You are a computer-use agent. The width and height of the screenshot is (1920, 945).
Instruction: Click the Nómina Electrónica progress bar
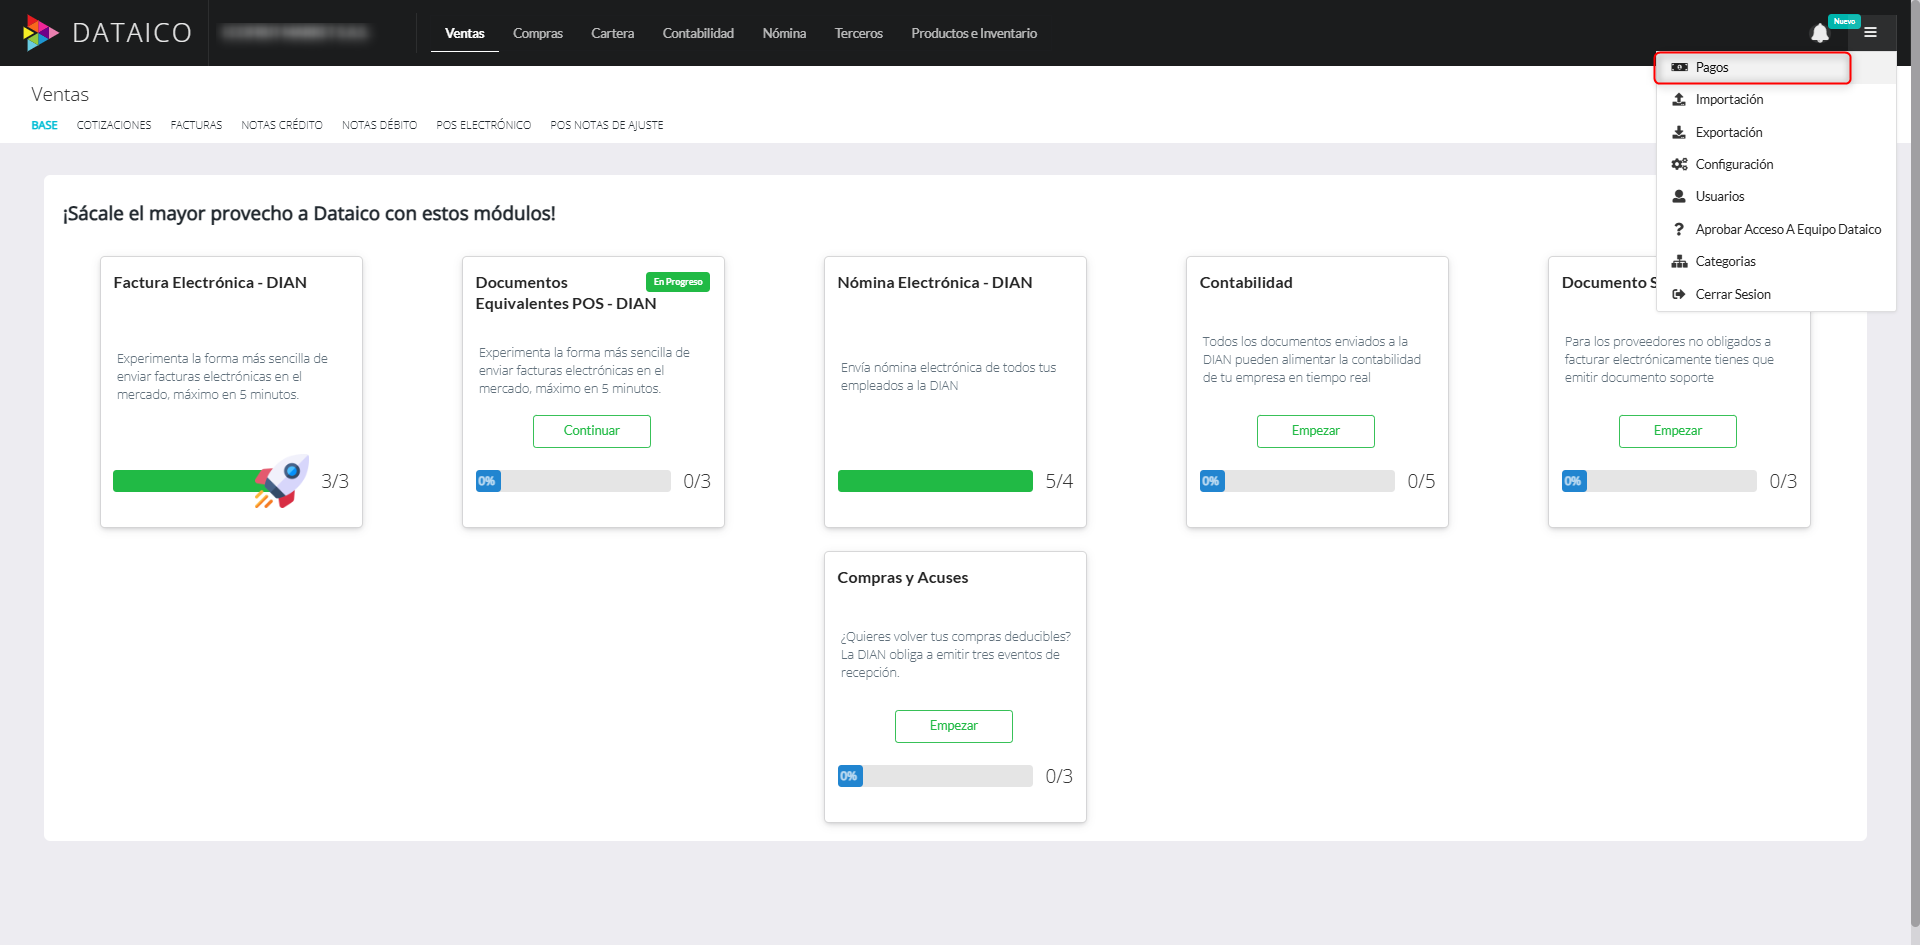(x=935, y=481)
